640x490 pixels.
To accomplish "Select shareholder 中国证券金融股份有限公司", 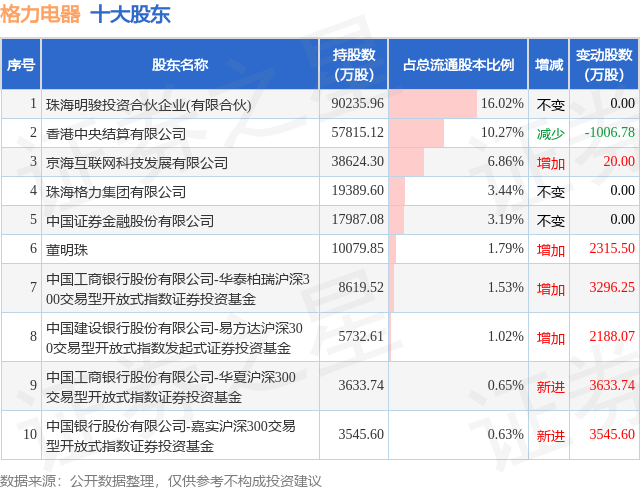I will click(x=130, y=221).
